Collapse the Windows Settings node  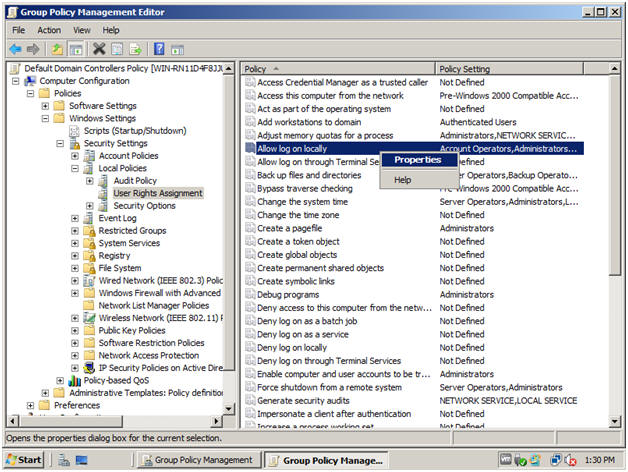[45, 119]
